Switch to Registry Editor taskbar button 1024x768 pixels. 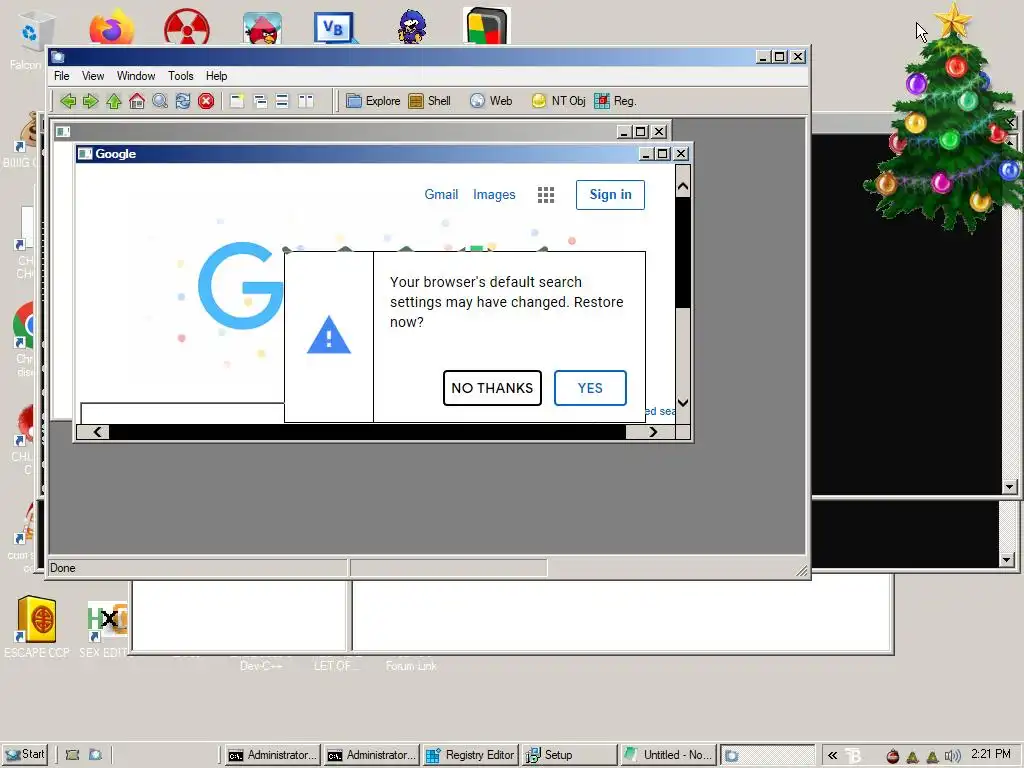click(x=471, y=755)
